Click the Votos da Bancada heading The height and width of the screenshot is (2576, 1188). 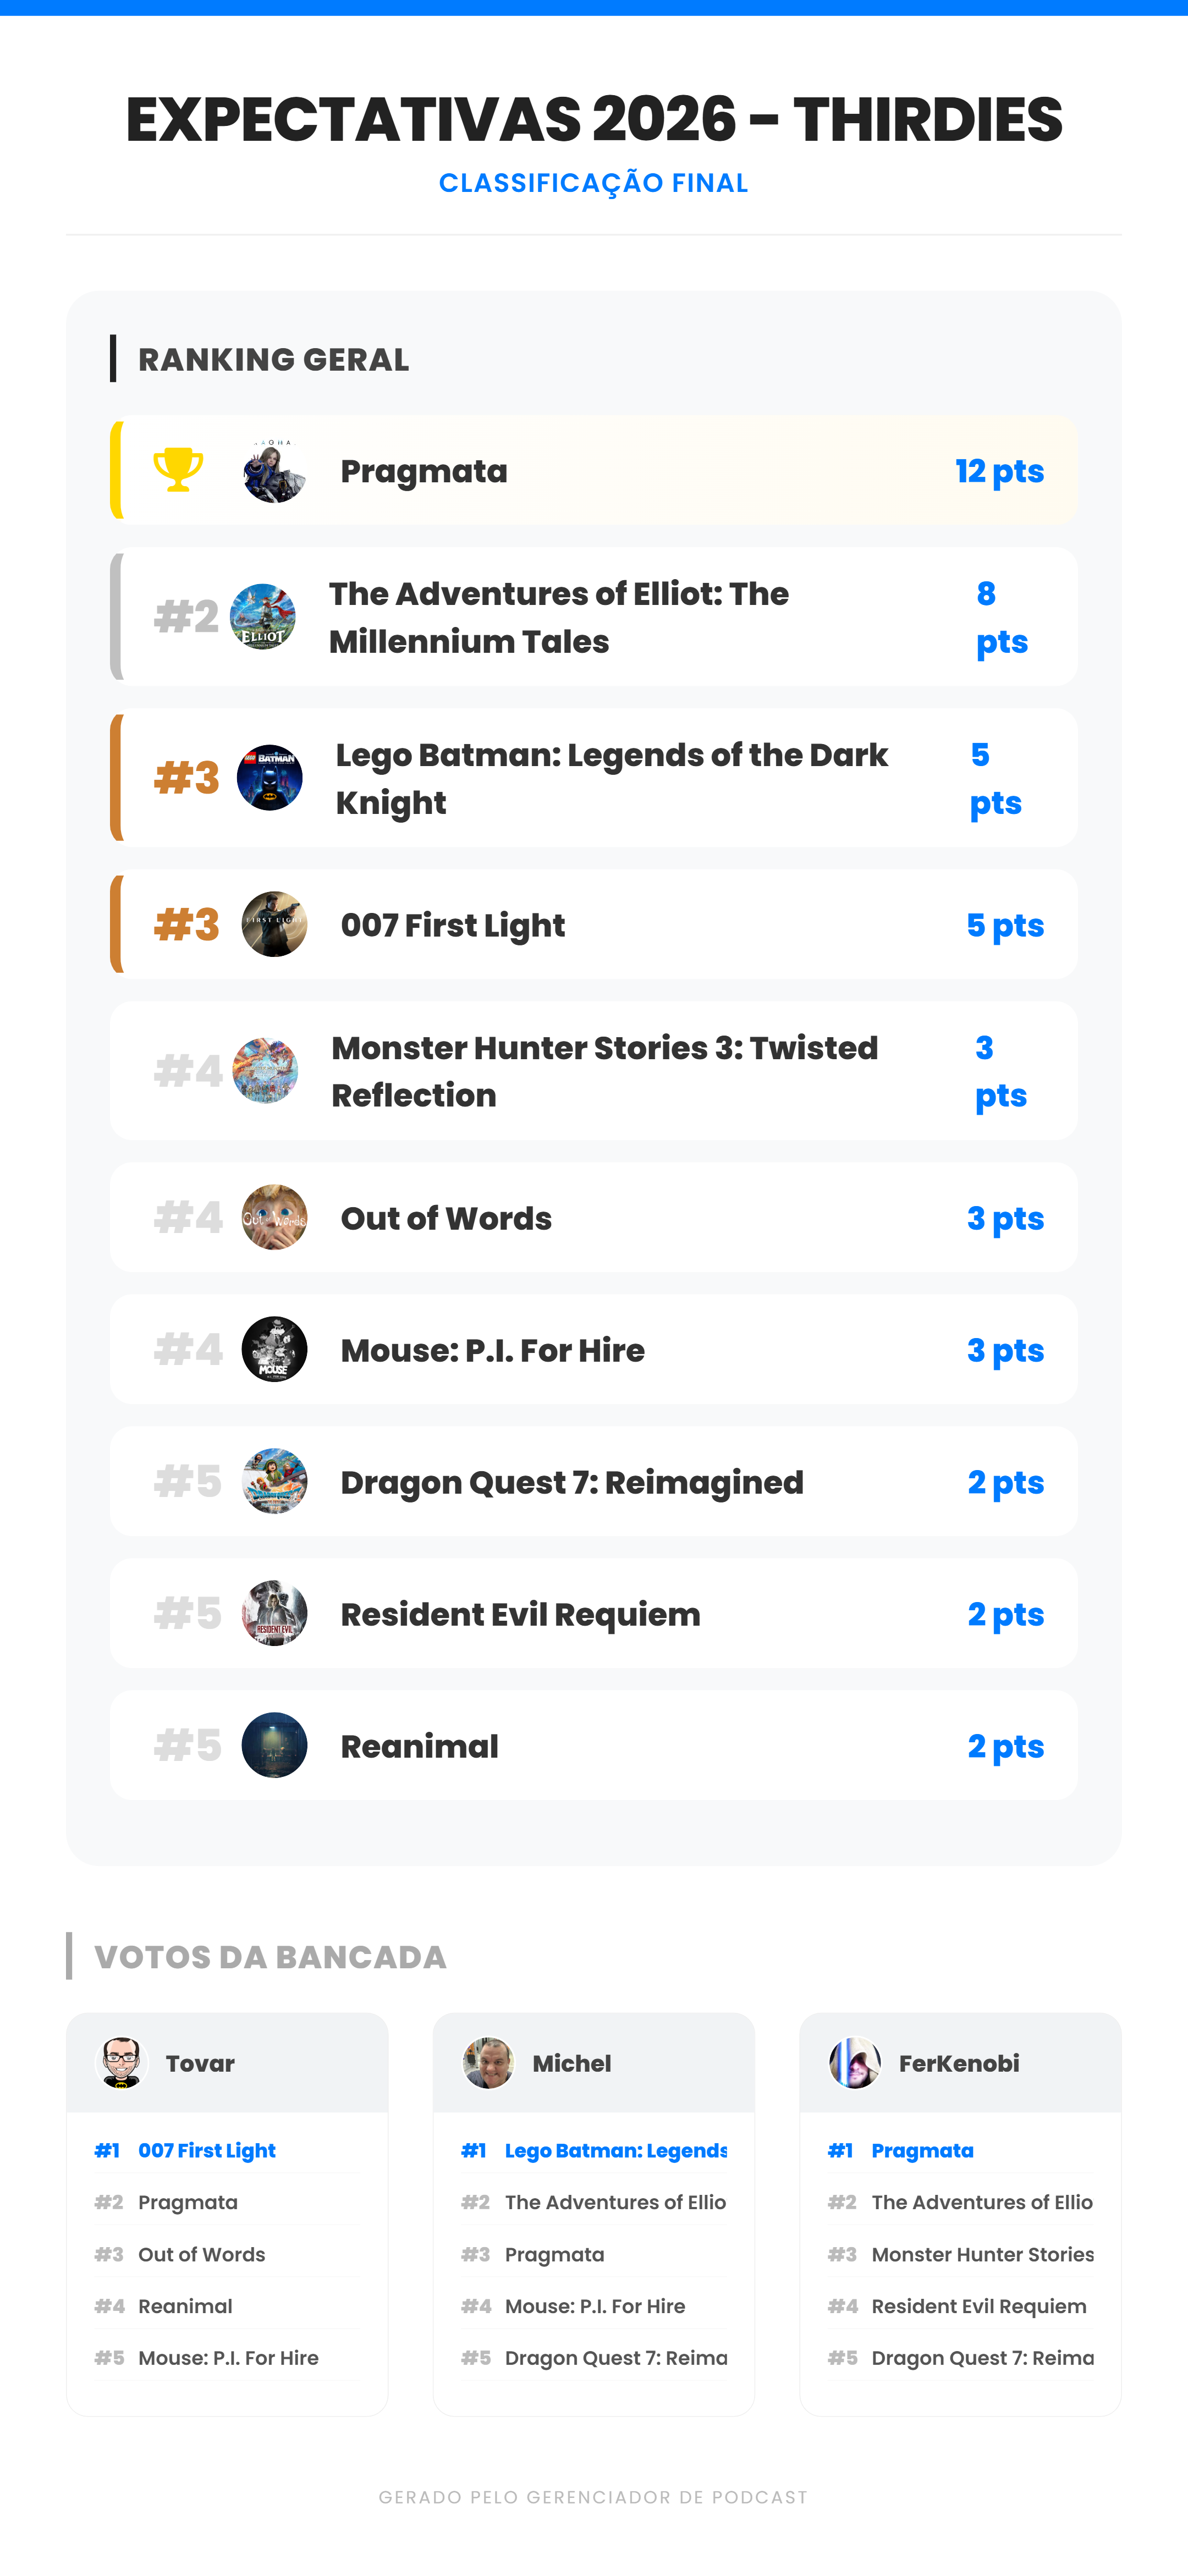pyautogui.click(x=270, y=1957)
